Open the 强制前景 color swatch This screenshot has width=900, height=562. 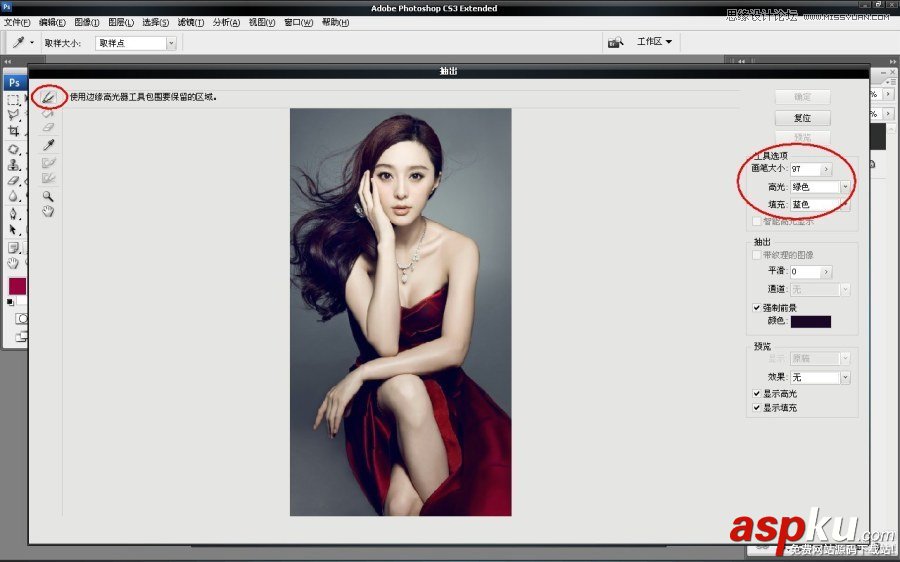810,321
